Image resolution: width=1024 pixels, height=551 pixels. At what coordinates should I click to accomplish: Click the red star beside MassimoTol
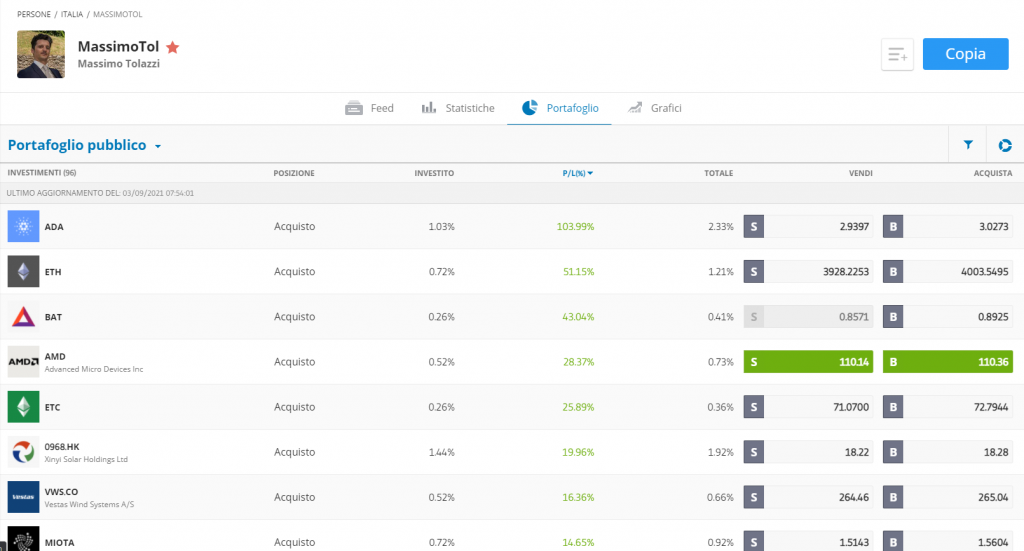[x=172, y=47]
